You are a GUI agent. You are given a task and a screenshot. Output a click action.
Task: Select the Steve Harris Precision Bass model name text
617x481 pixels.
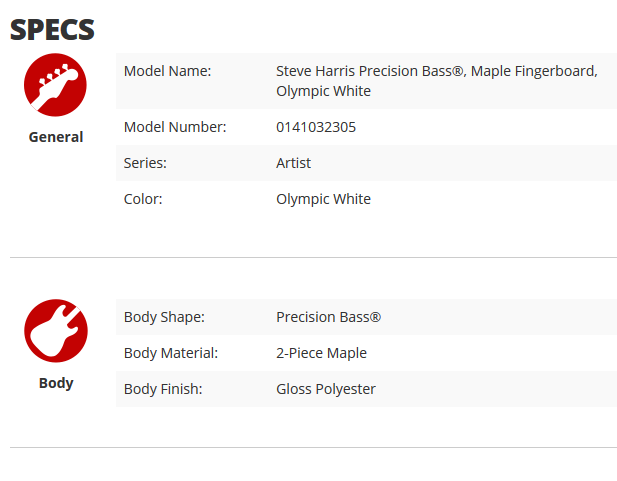coord(437,81)
